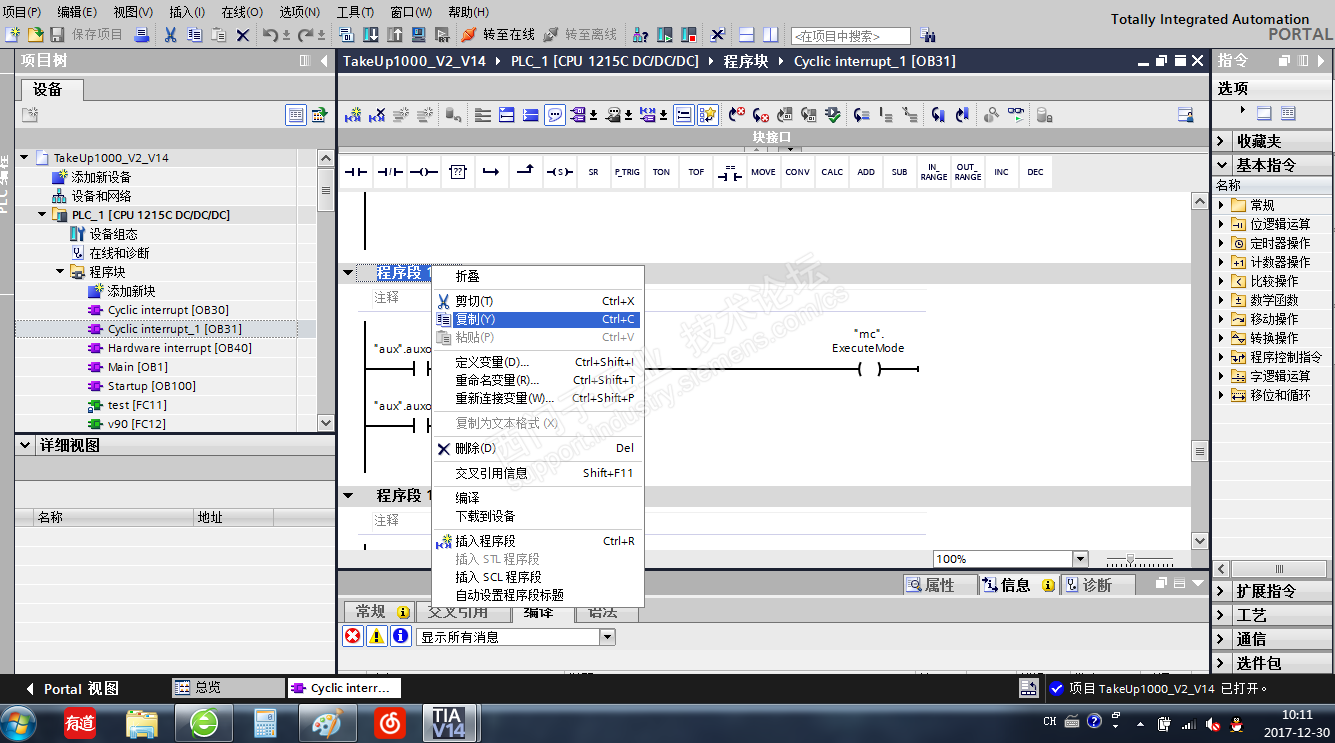Choose 删除(D) in context menu
The image size is (1335, 743).
pyautogui.click(x=537, y=449)
